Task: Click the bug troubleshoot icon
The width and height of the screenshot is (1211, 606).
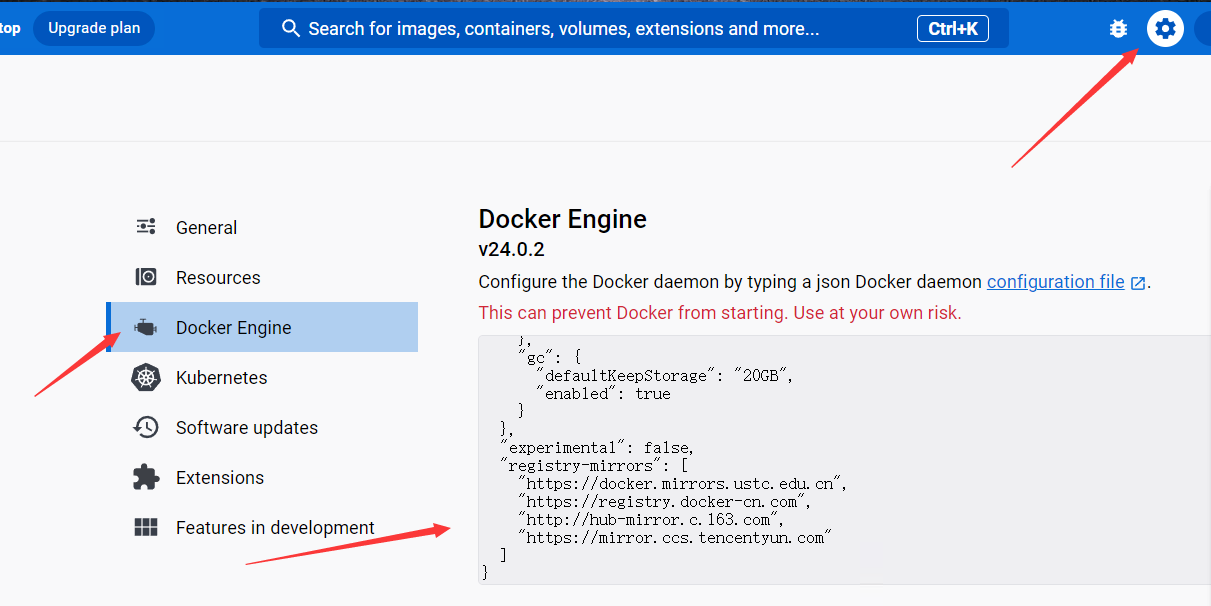Action: coord(1118,29)
